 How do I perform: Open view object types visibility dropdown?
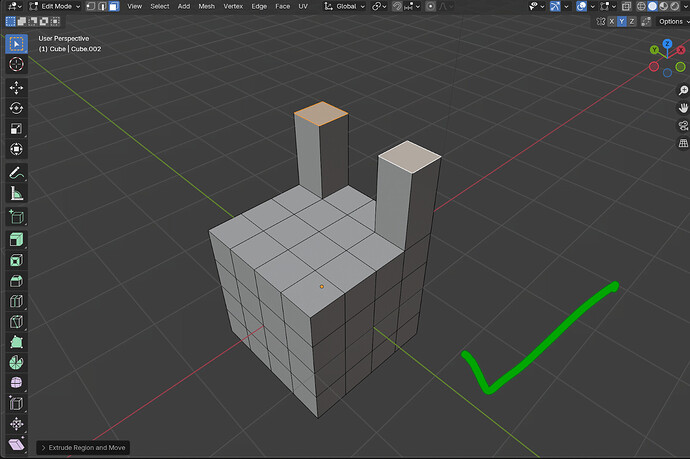(x=536, y=6)
